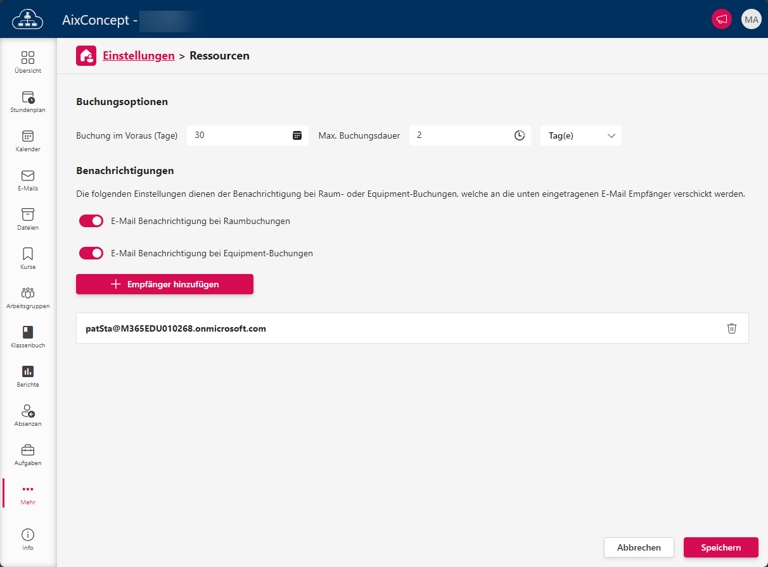The image size is (768, 567).
Task: Open the Absenzen section
Action: point(28,414)
